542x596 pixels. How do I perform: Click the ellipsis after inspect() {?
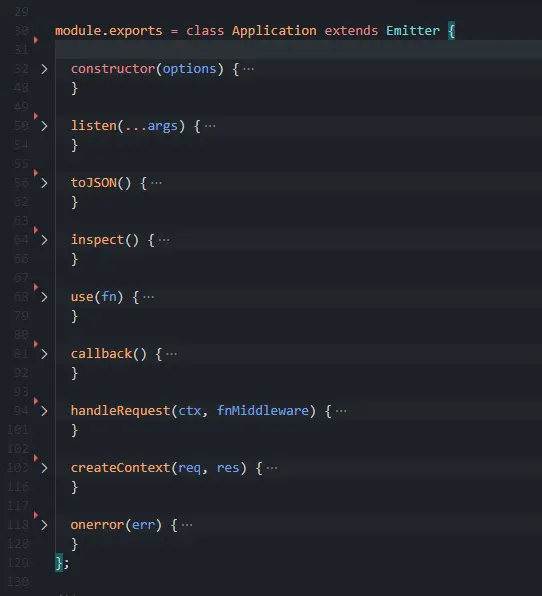(x=164, y=240)
